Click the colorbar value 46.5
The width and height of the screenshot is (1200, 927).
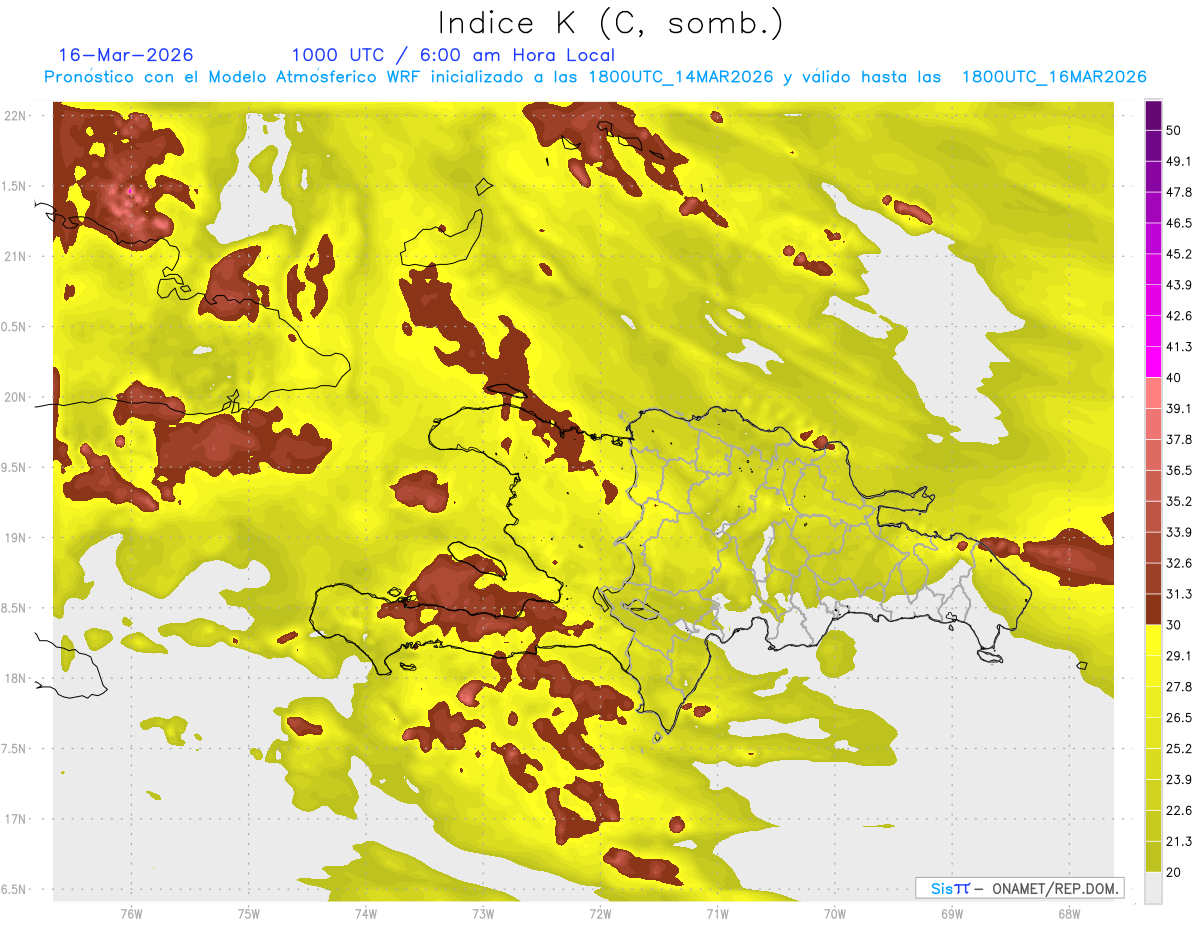coord(1179,223)
